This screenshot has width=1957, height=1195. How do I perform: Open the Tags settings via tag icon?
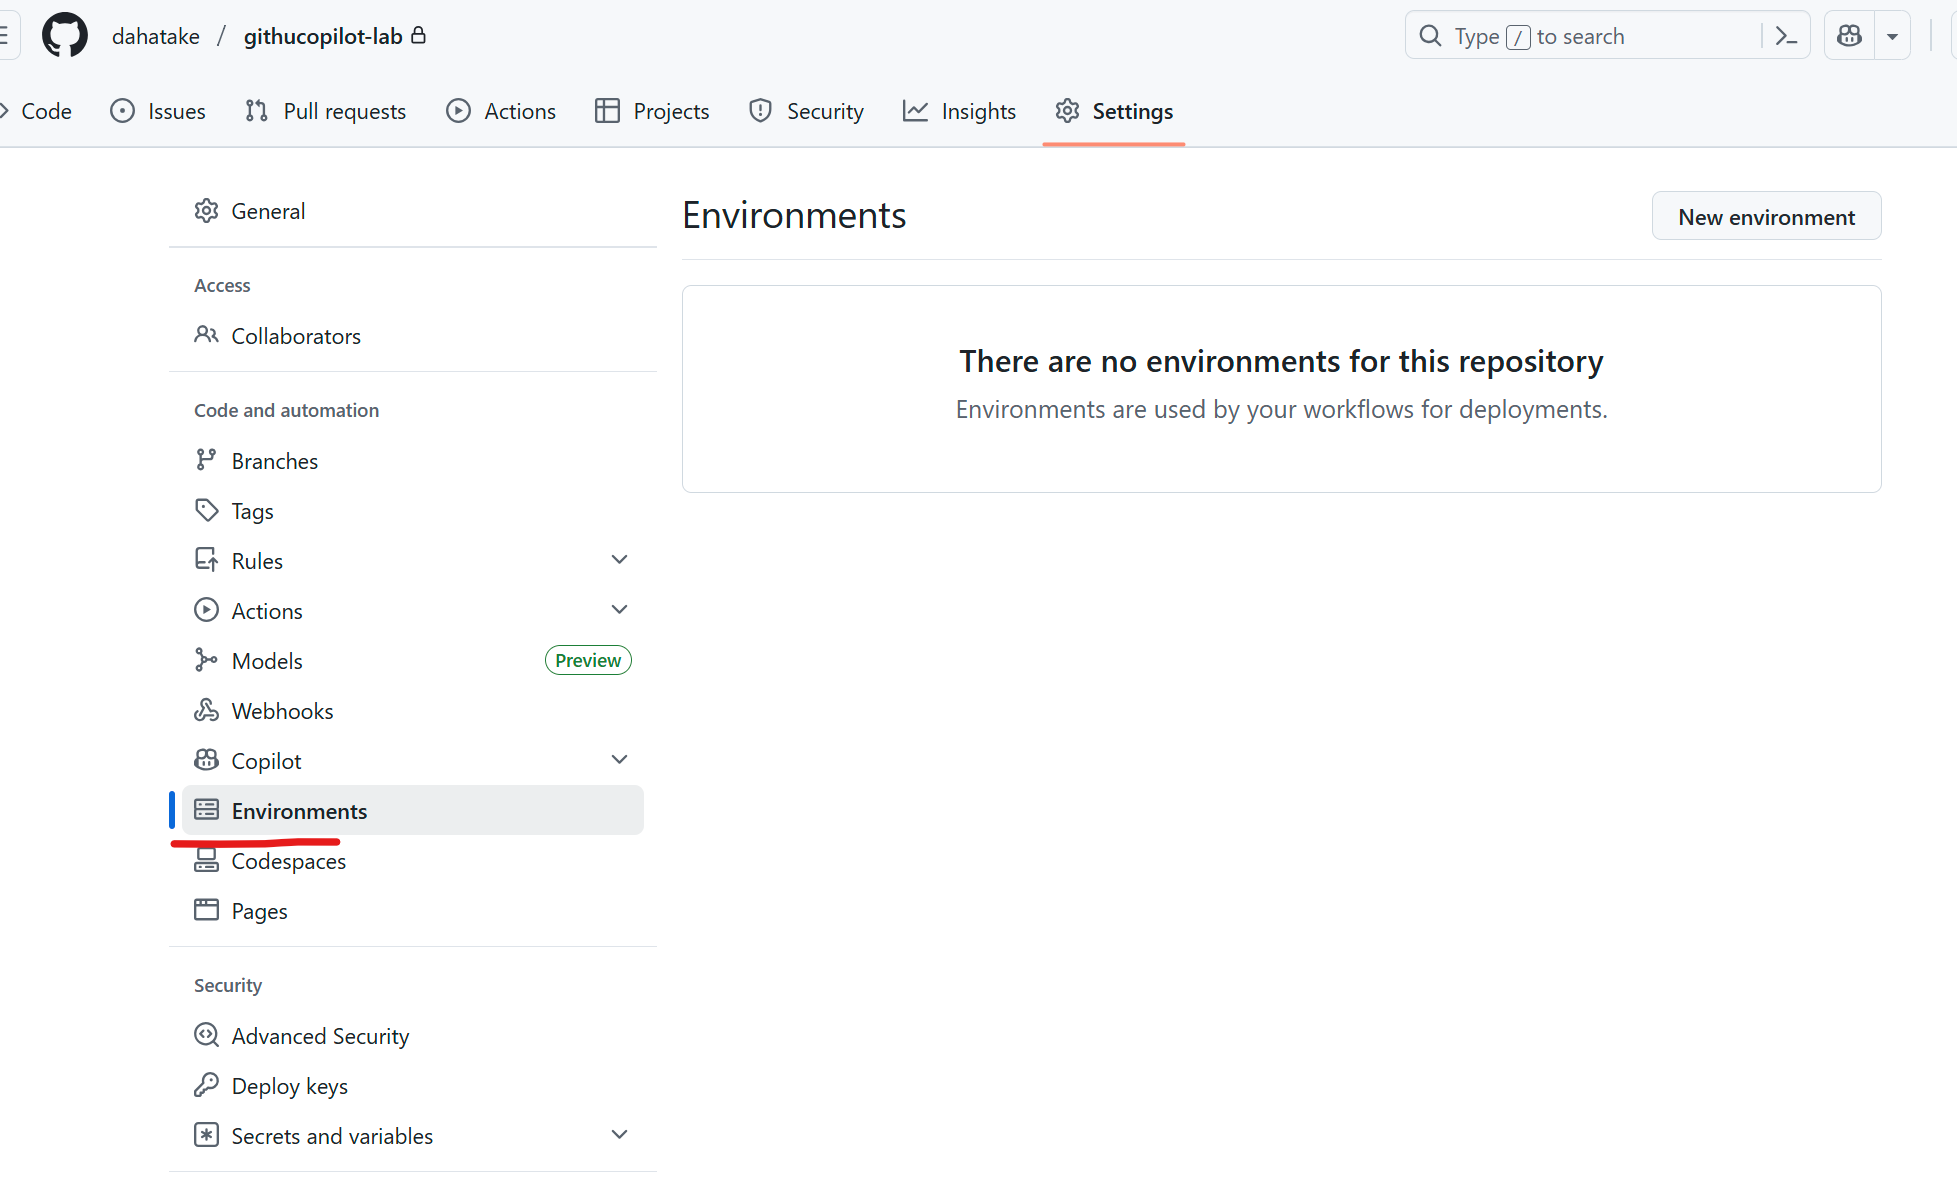(x=206, y=510)
